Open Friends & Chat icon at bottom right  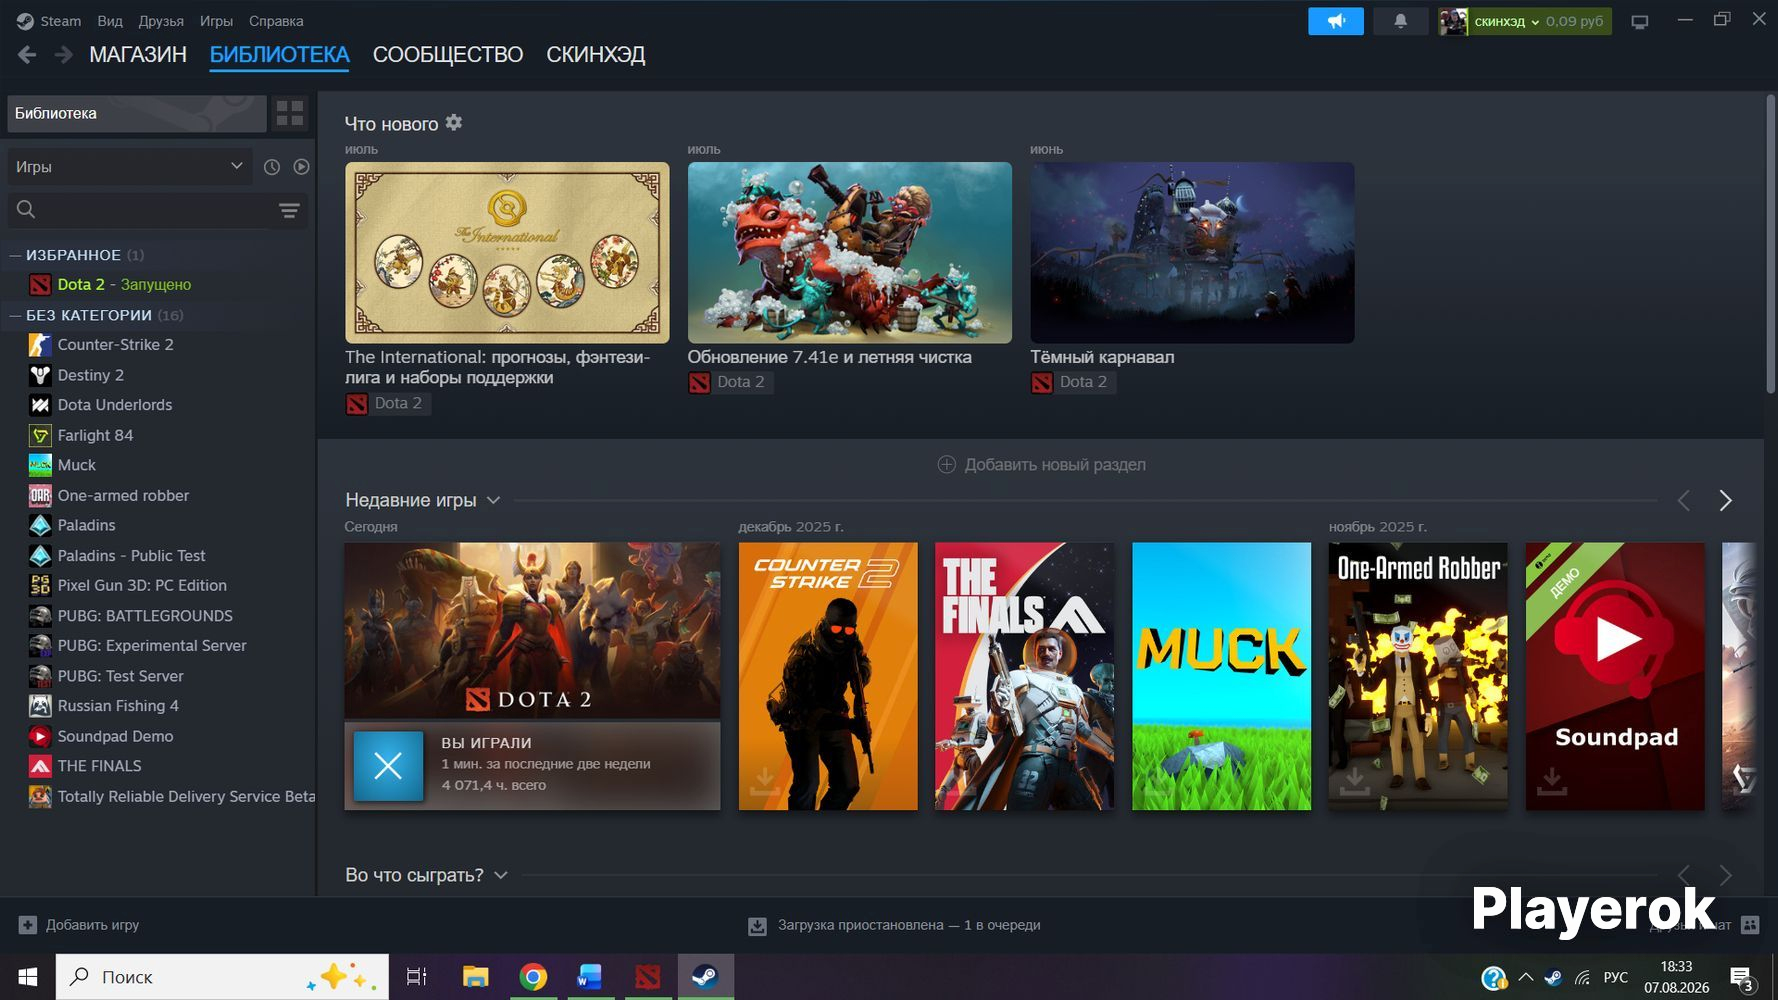point(1750,925)
